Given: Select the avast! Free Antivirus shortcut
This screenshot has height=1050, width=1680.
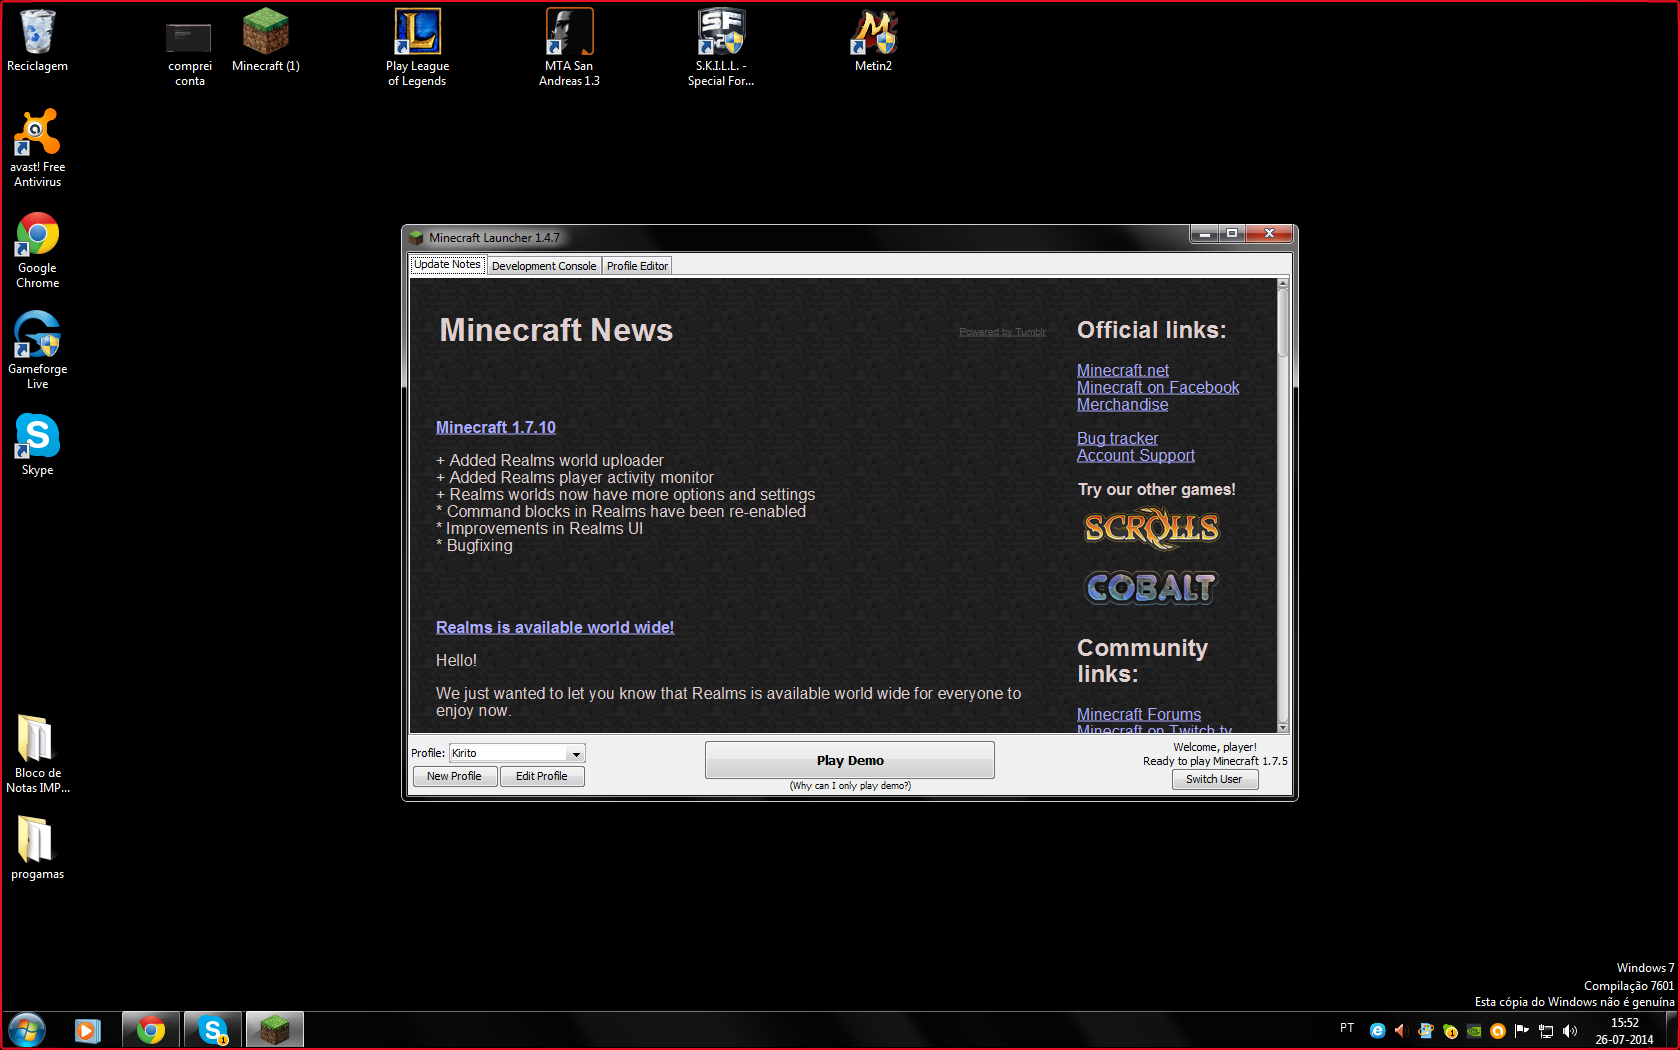Looking at the screenshot, I should [x=37, y=148].
